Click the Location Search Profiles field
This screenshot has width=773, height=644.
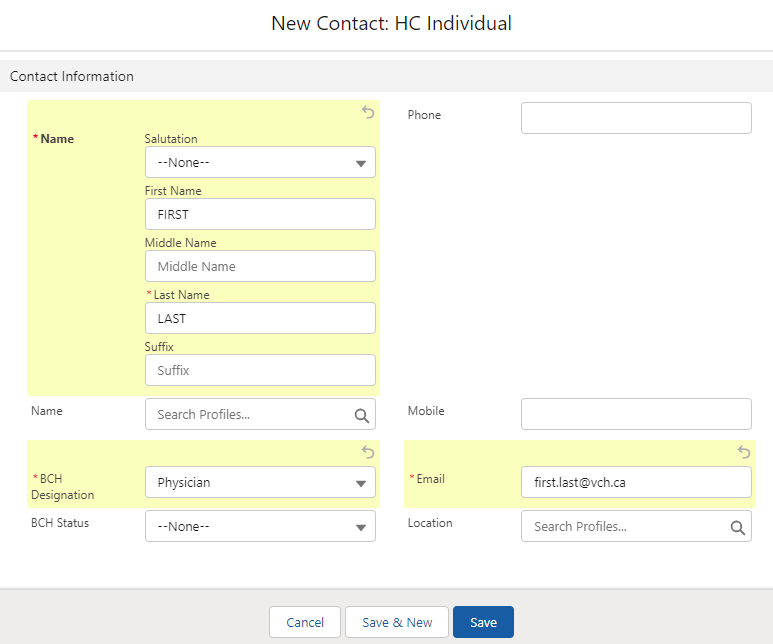[x=636, y=526]
